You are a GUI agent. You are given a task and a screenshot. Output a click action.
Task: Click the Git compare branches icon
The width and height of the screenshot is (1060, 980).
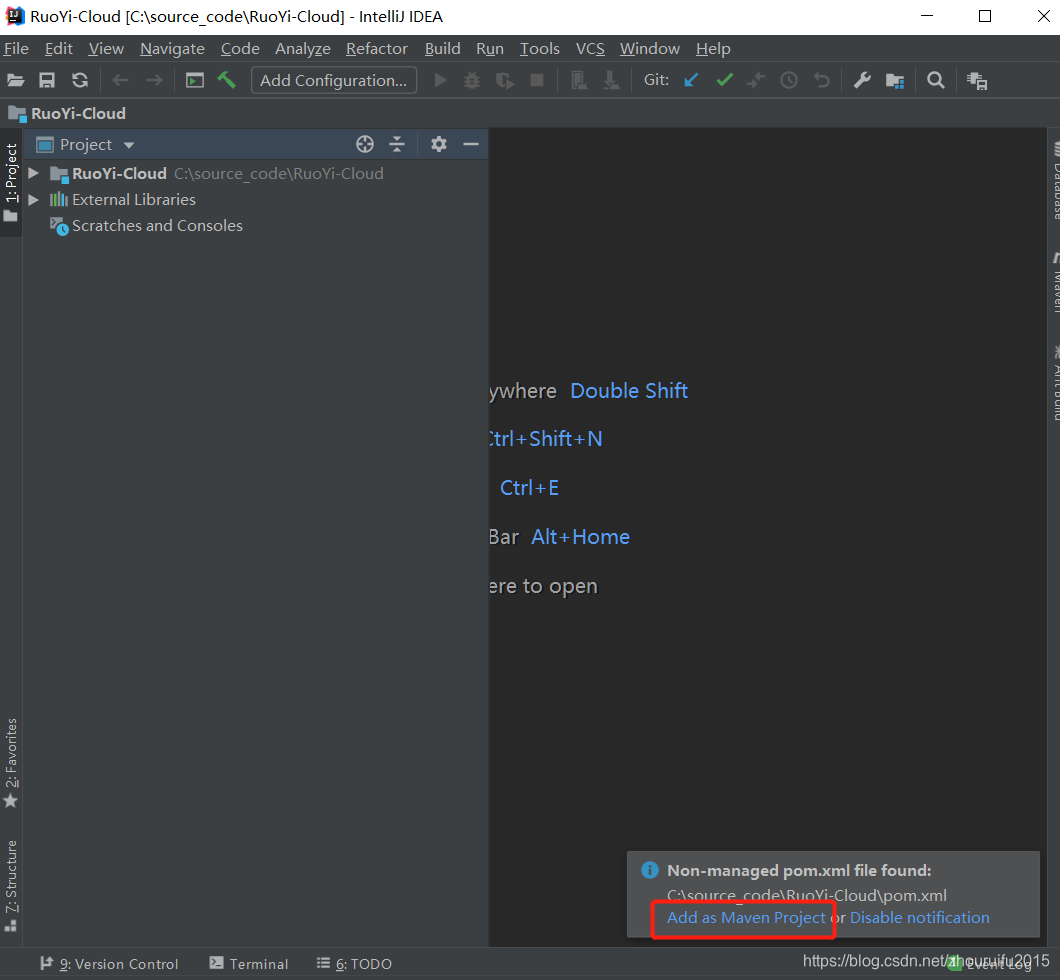(756, 80)
